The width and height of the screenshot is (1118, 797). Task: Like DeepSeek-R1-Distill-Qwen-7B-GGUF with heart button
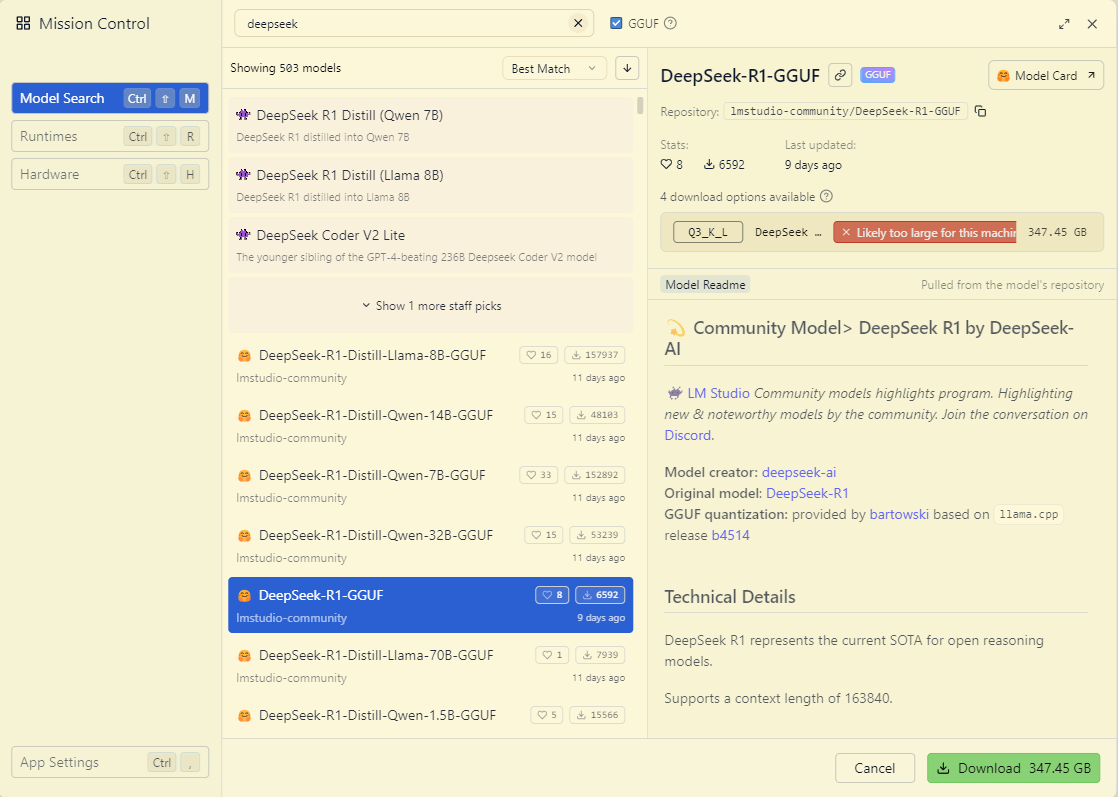coord(540,475)
